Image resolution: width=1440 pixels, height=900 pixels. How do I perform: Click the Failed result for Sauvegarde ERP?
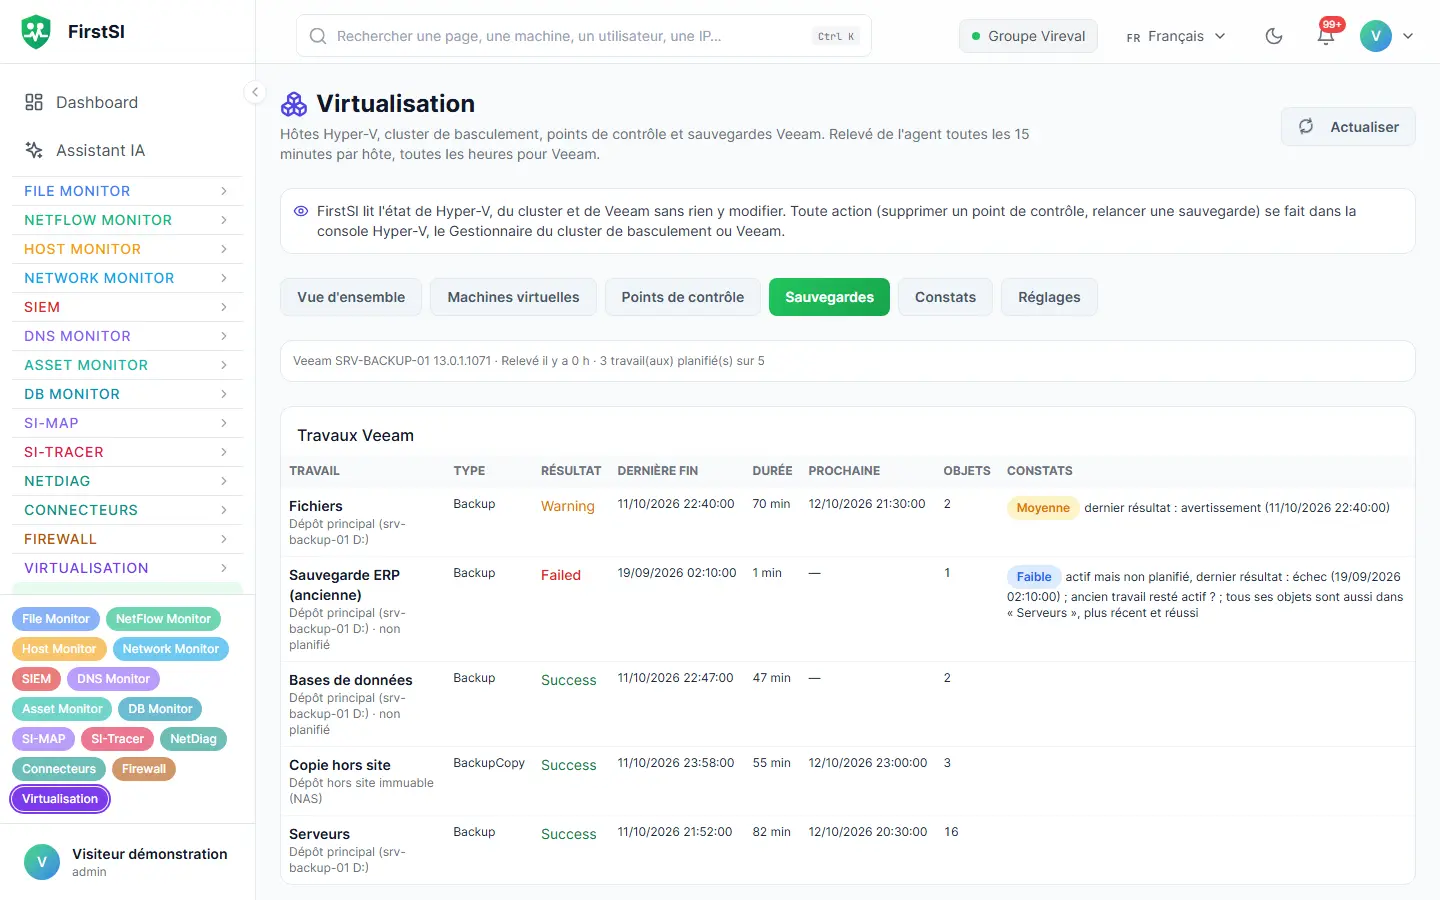561,575
